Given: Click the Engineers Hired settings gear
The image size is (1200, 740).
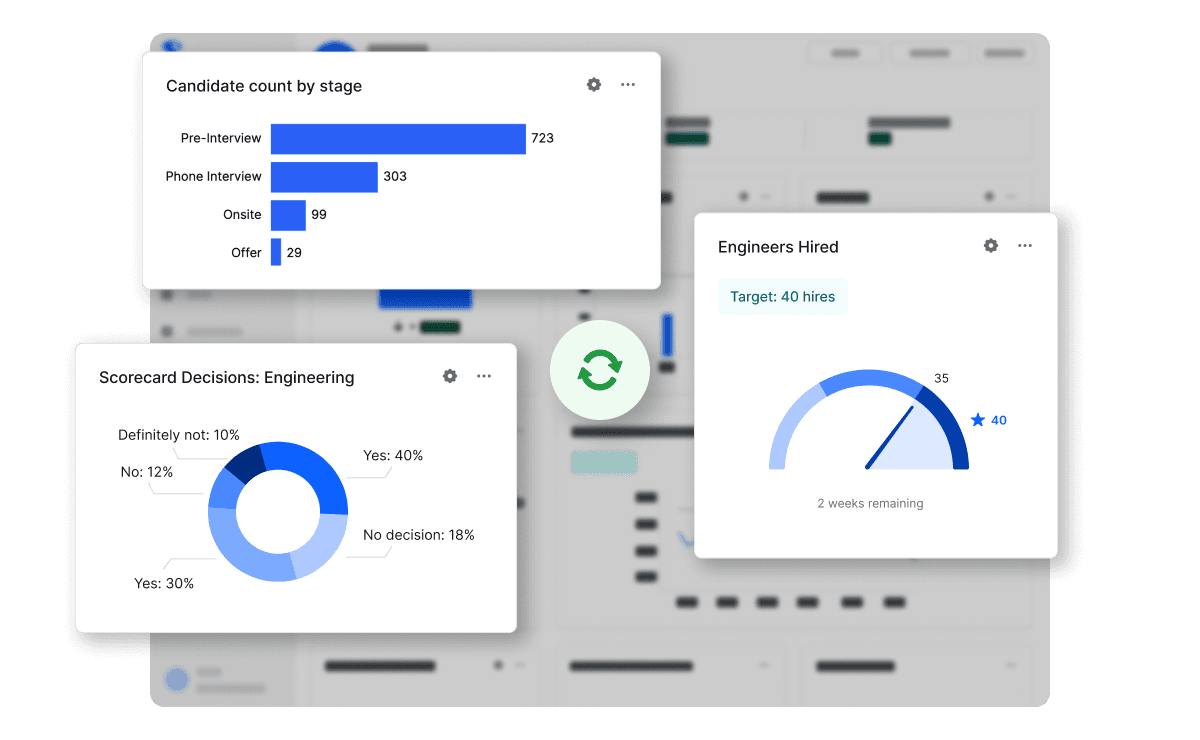Looking at the screenshot, I should (x=990, y=245).
